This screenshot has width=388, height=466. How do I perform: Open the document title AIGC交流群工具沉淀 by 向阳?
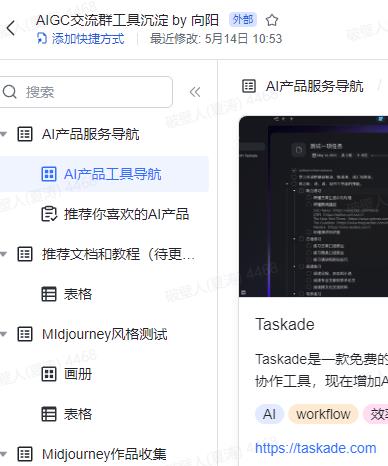pos(127,20)
